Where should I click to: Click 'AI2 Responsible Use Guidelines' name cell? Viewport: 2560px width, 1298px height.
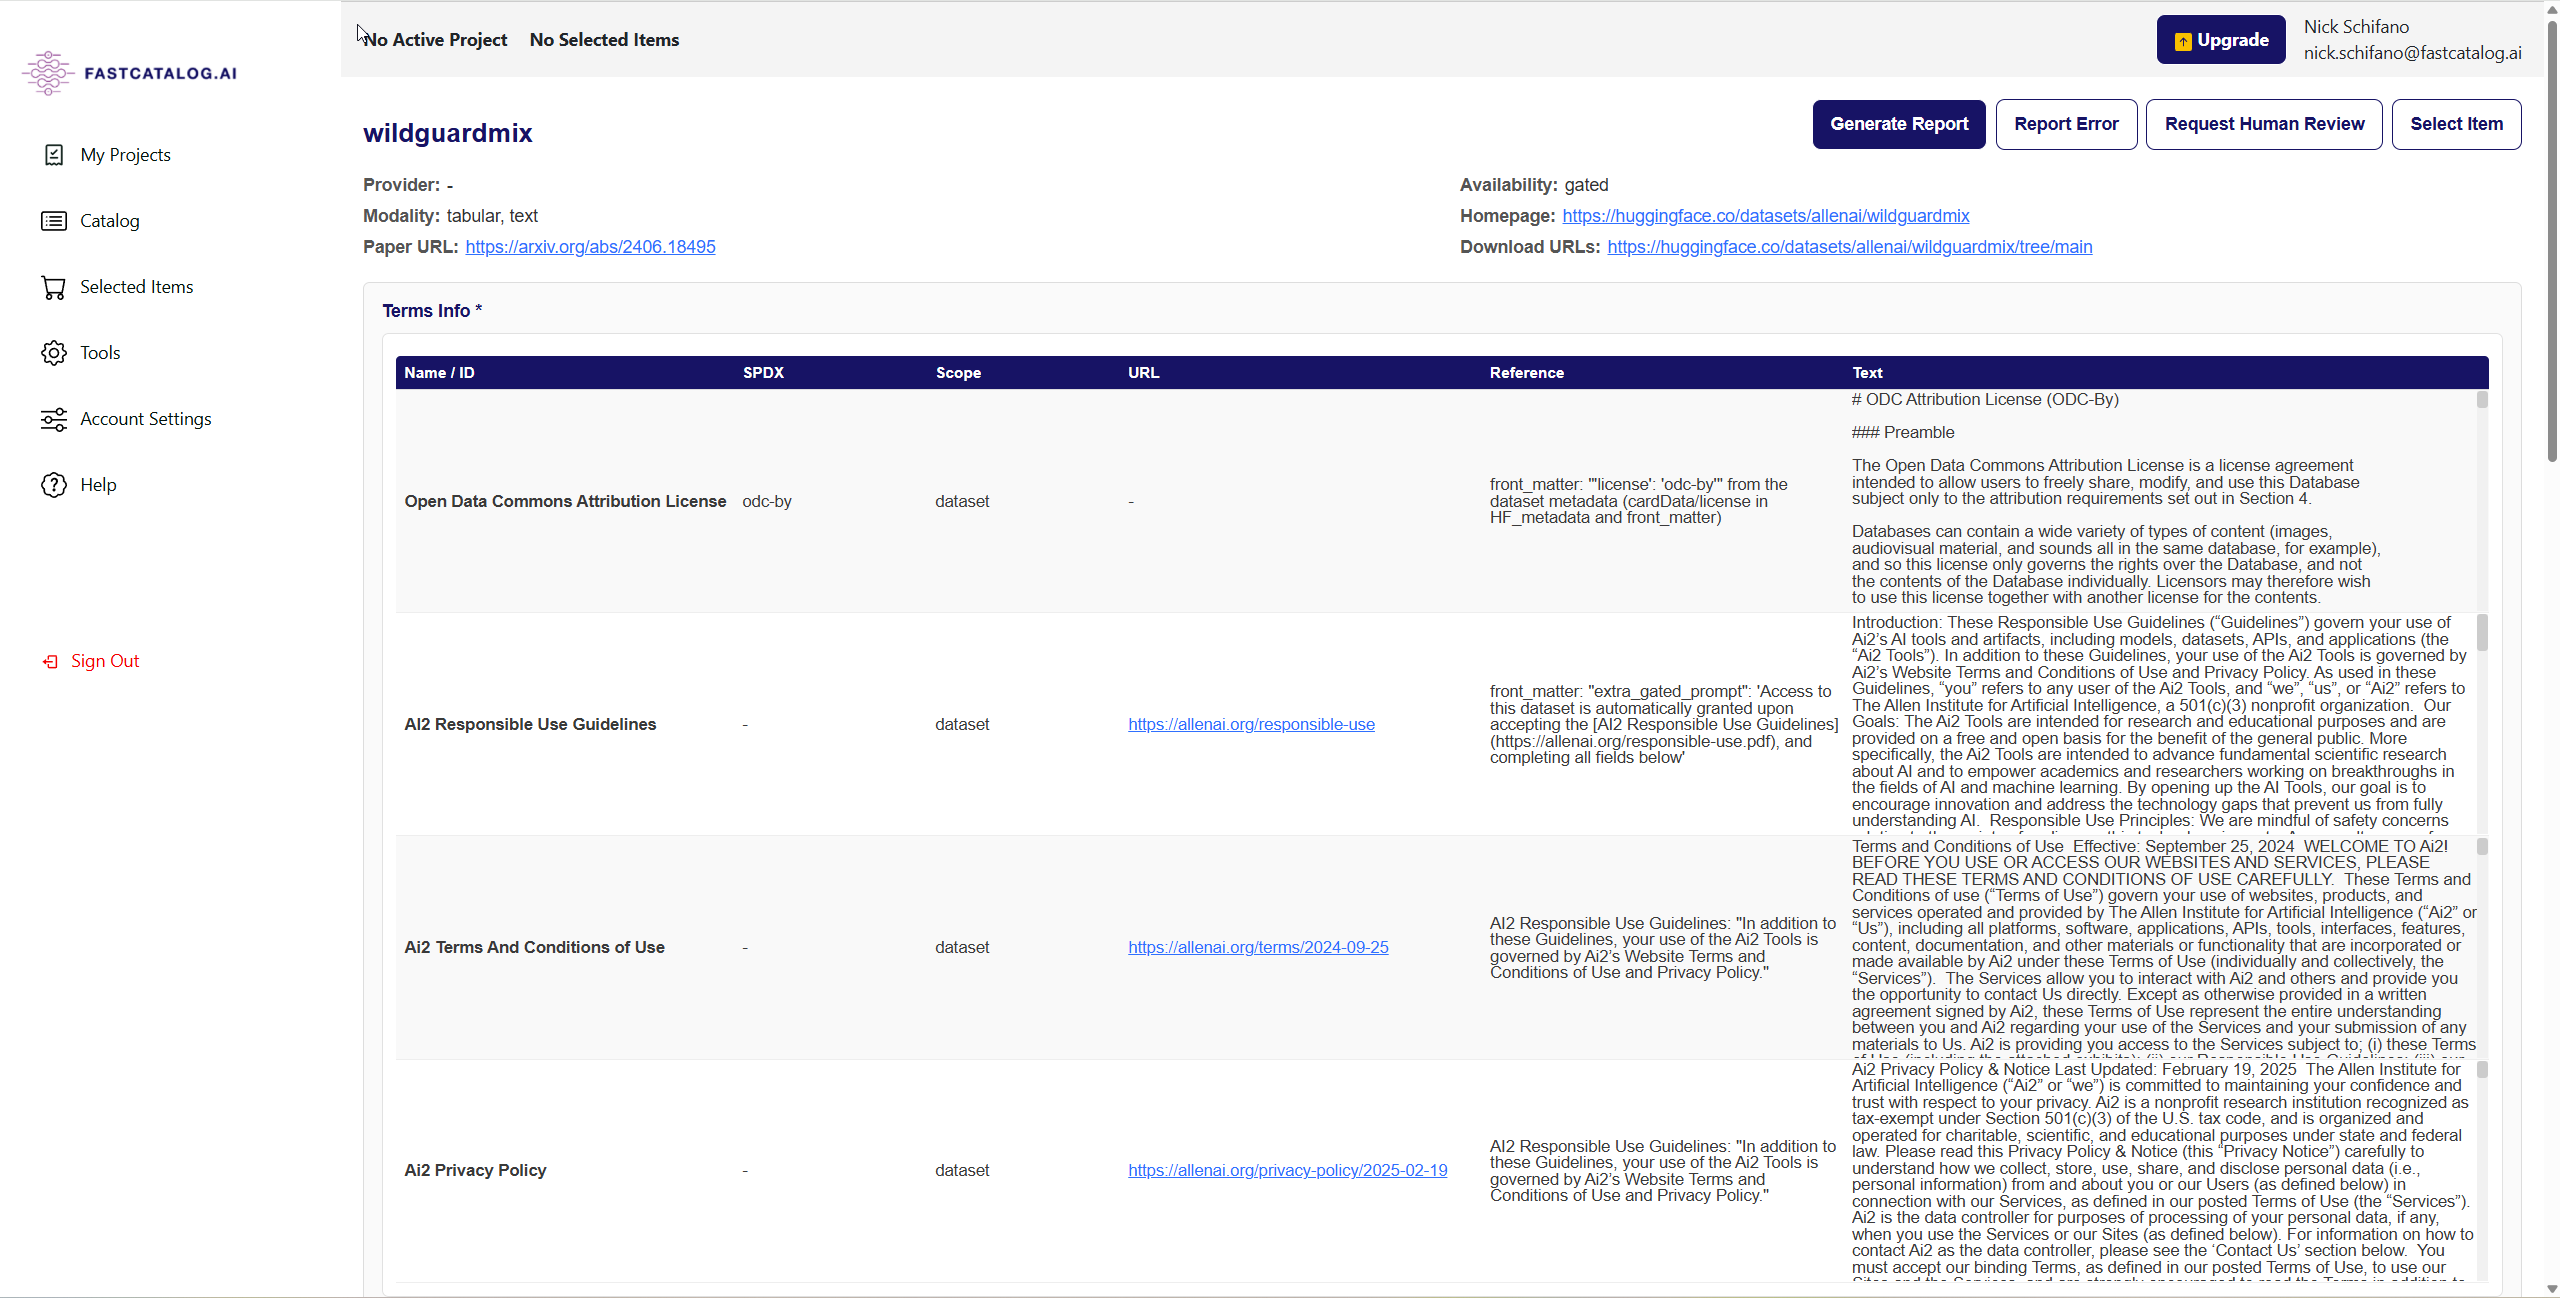(530, 724)
